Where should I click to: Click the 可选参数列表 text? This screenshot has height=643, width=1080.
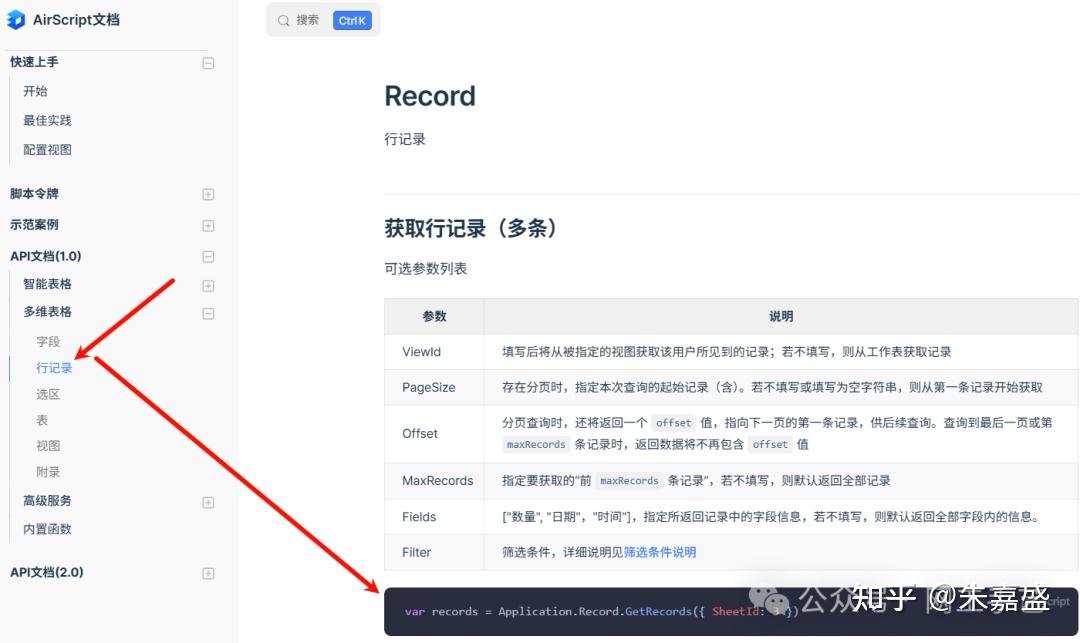pos(426,268)
